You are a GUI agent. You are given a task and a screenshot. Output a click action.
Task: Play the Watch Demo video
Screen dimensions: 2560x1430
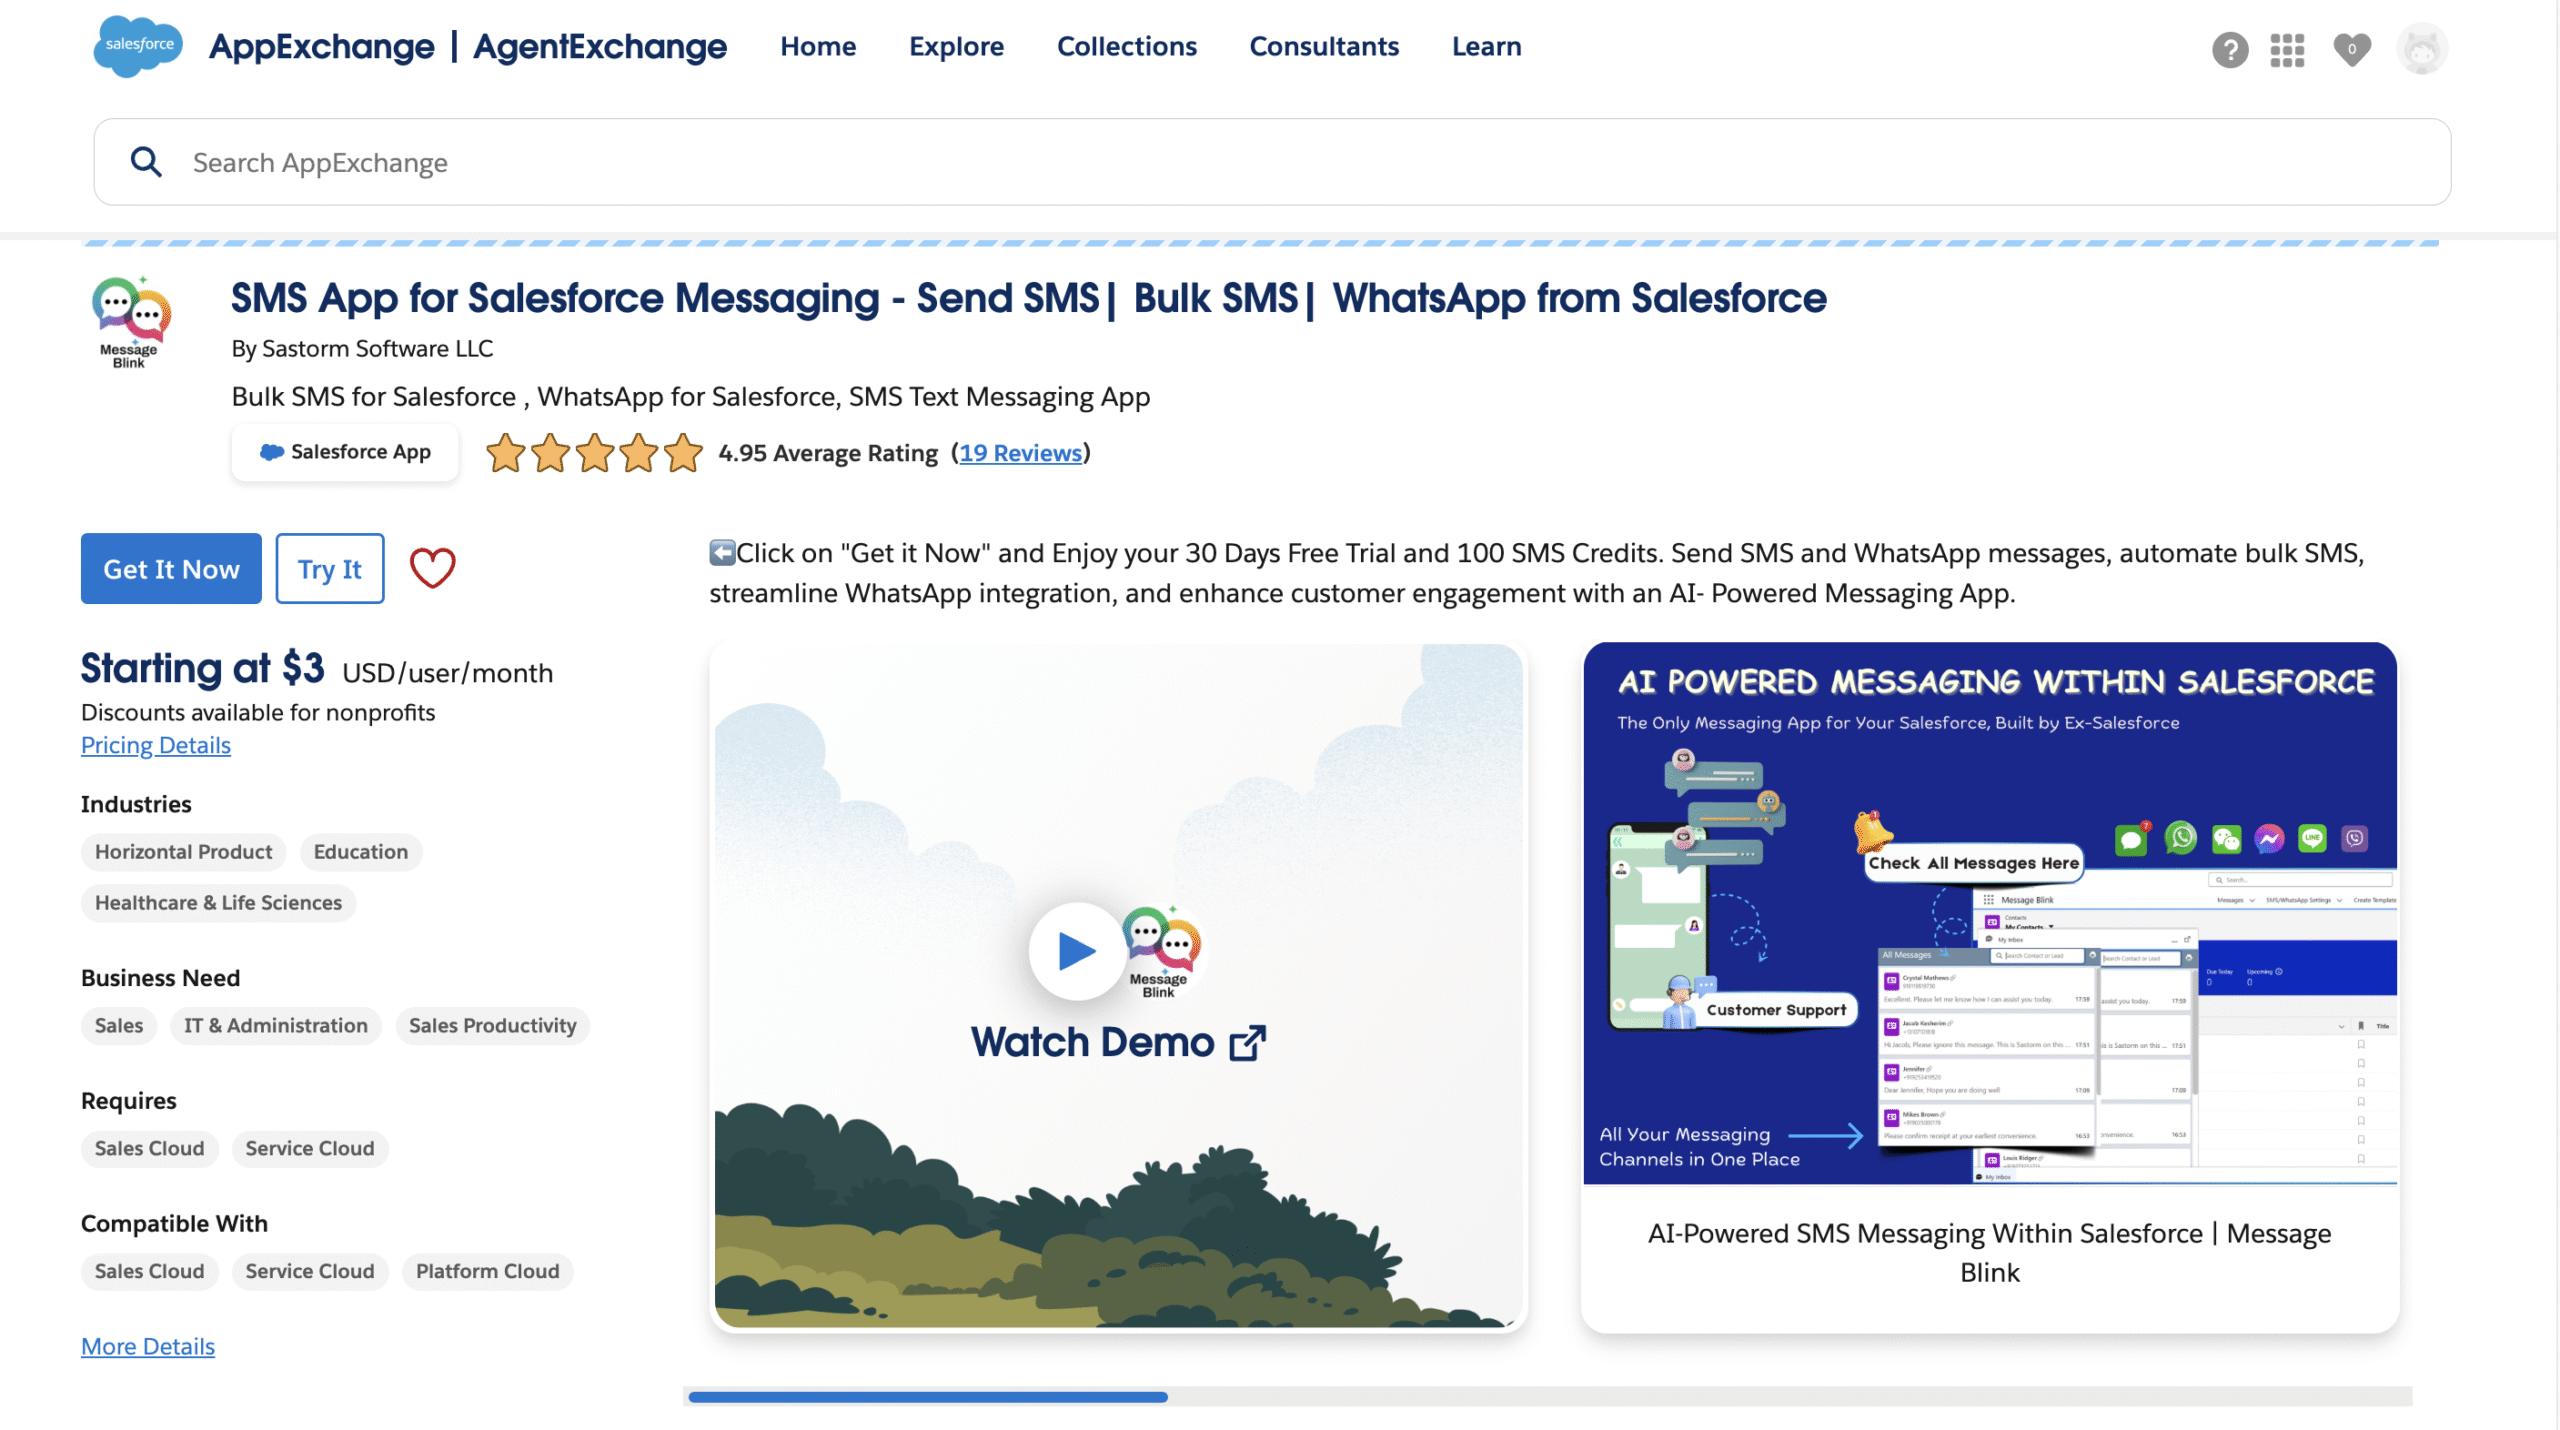pos(1076,950)
